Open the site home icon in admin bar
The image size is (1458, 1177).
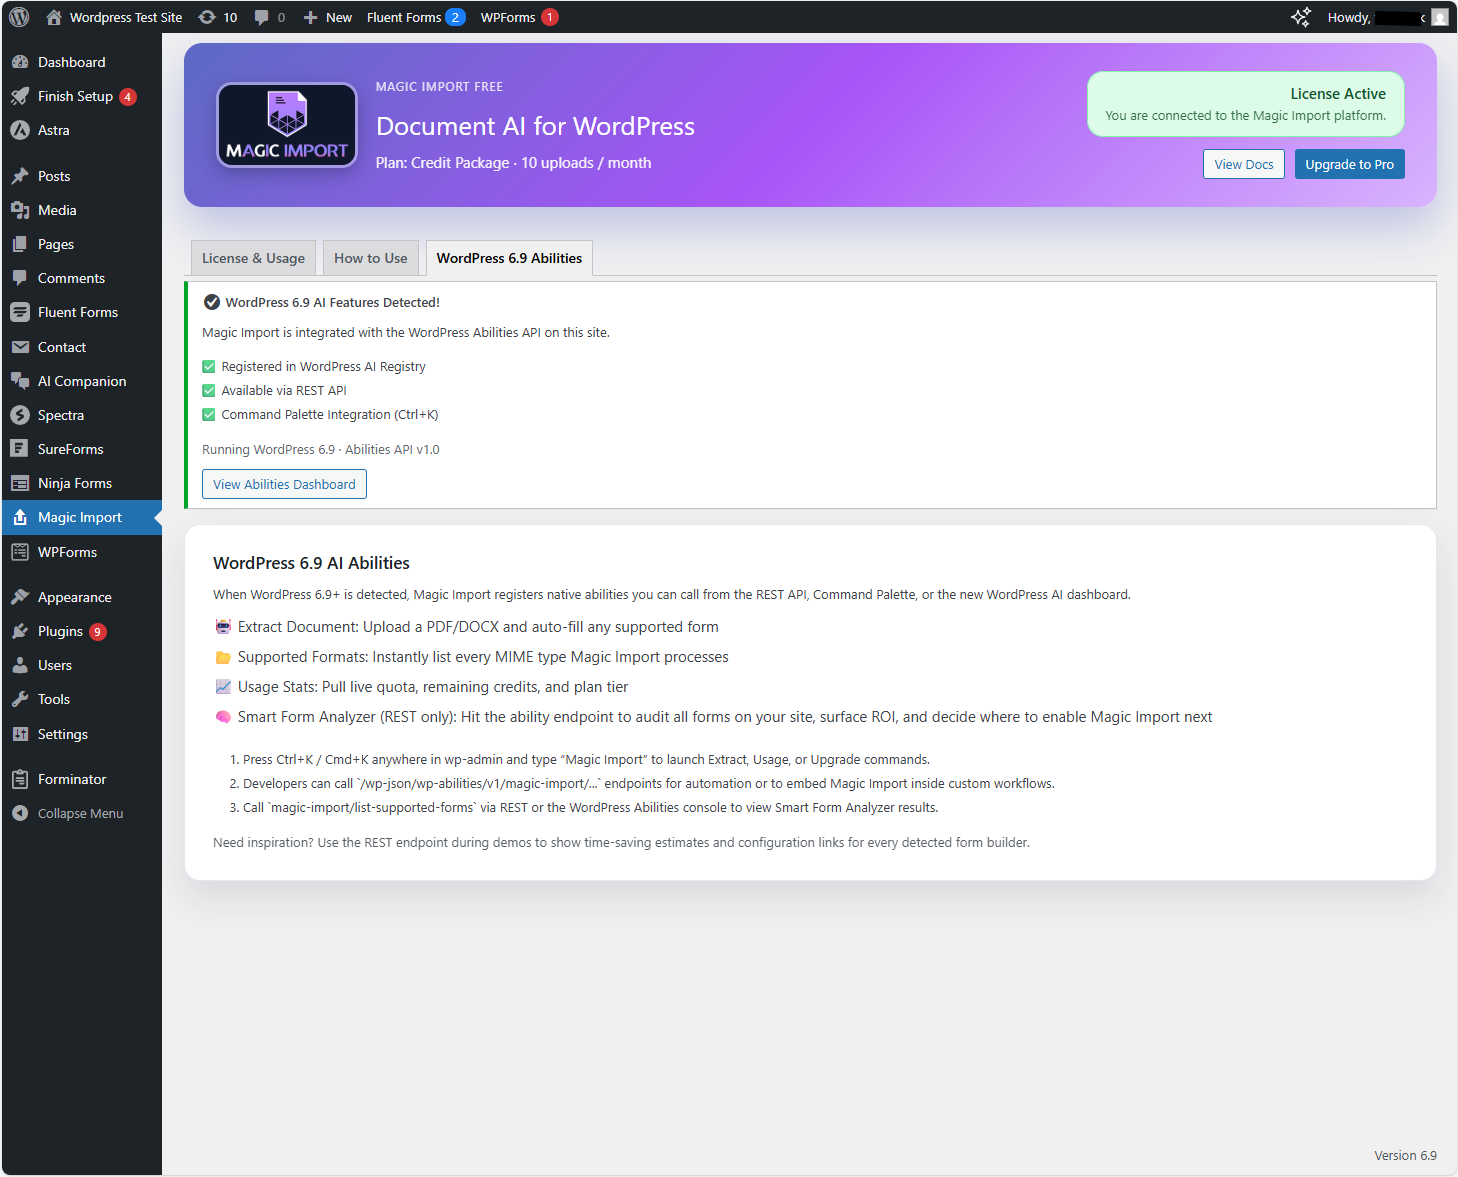tap(54, 17)
